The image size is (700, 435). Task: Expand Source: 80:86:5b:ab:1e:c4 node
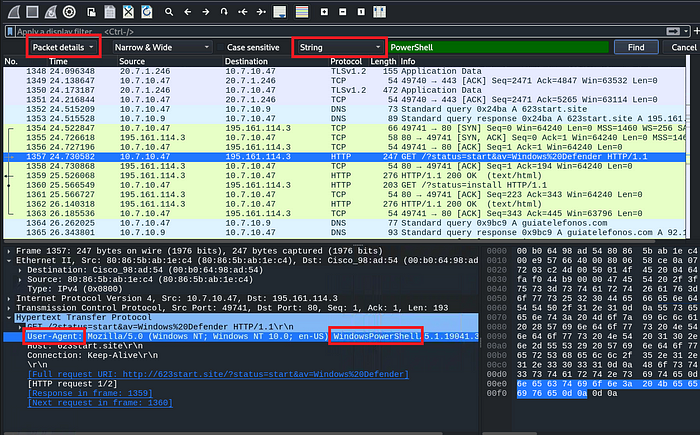click(20, 280)
